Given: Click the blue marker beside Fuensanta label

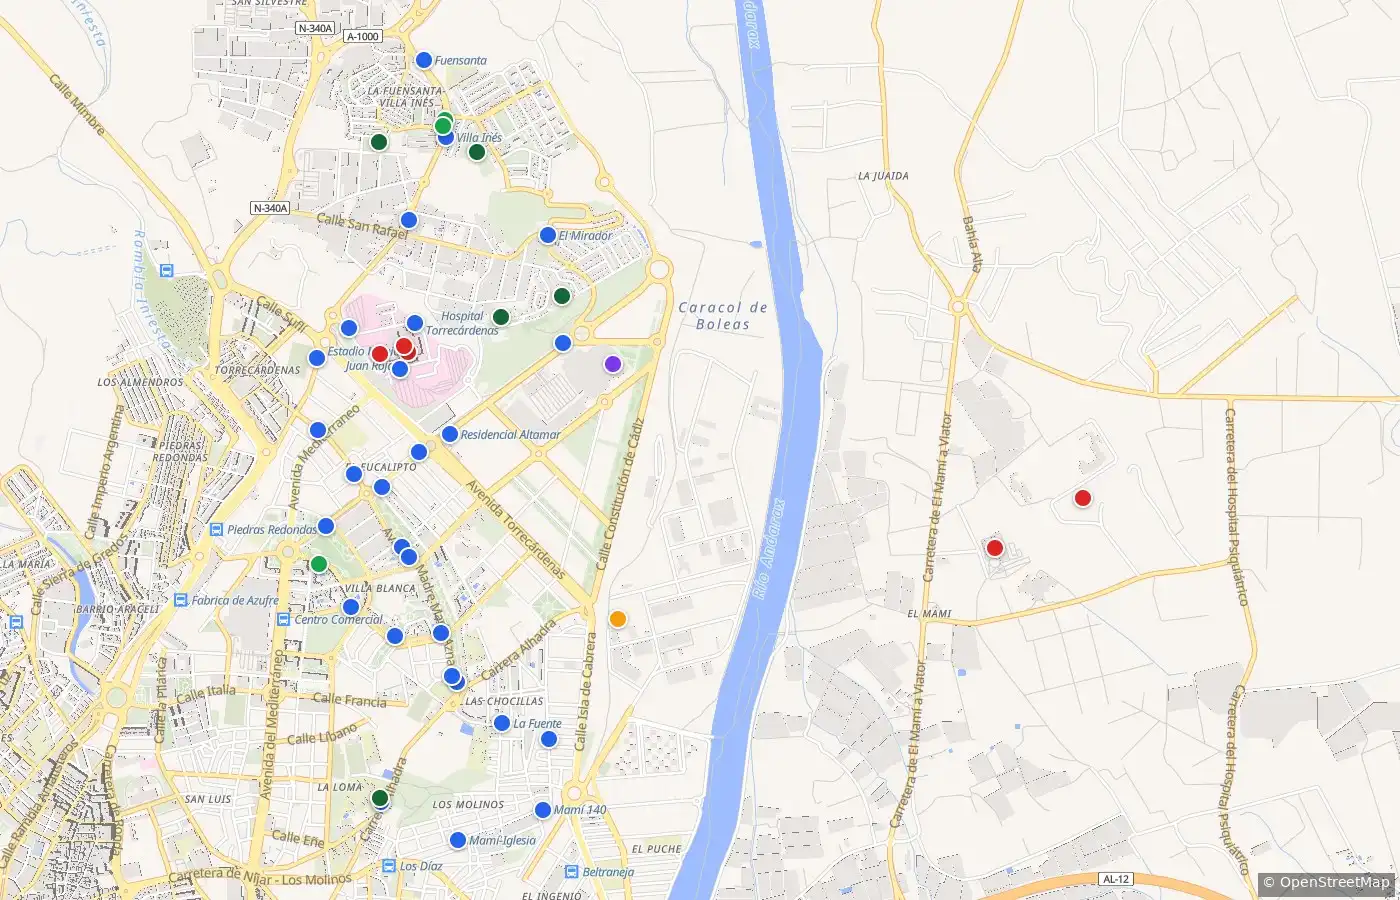Looking at the screenshot, I should tap(423, 60).
